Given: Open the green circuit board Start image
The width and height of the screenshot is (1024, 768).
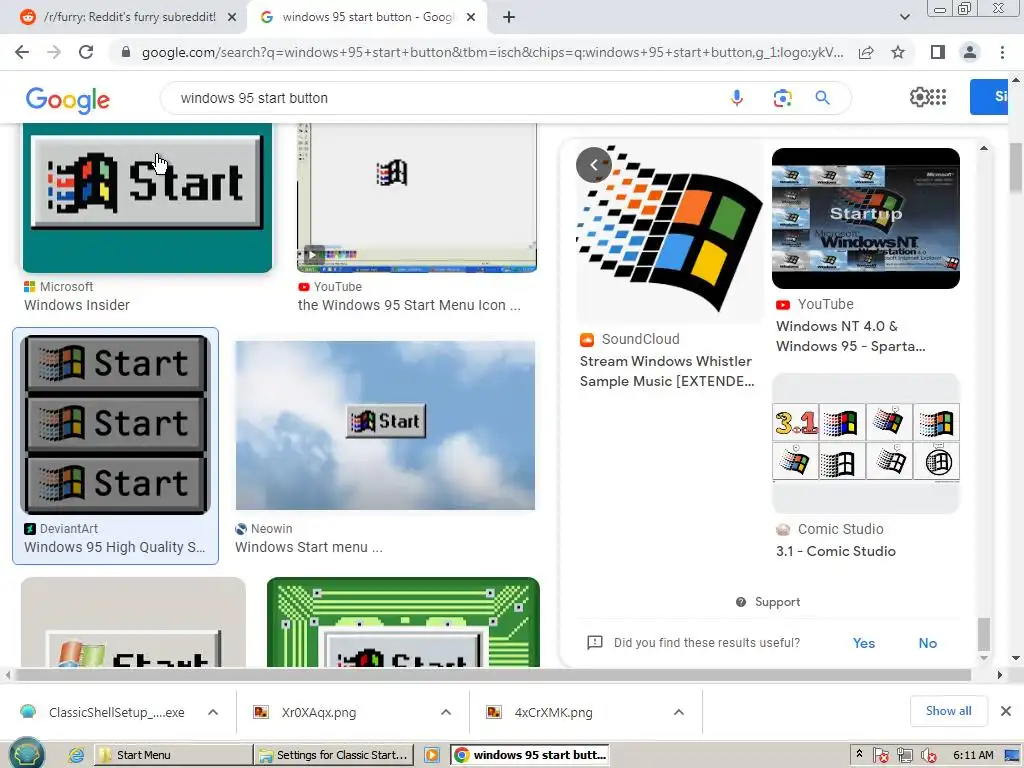Looking at the screenshot, I should (403, 622).
